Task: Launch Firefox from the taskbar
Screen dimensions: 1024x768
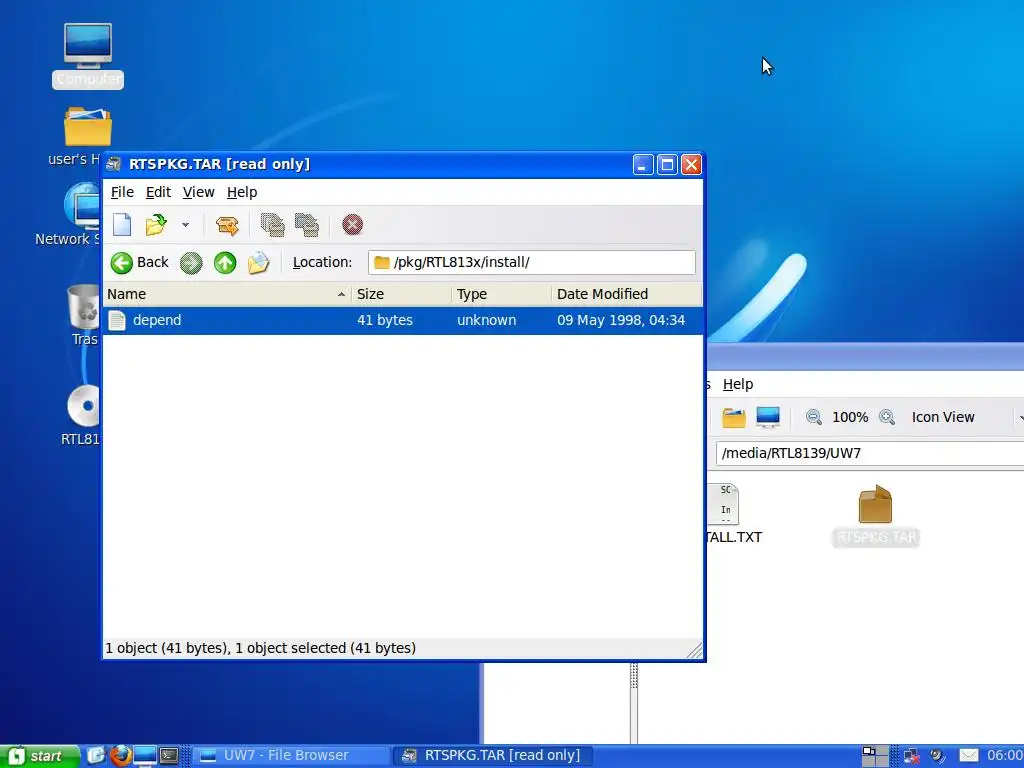Action: pyautogui.click(x=121, y=756)
